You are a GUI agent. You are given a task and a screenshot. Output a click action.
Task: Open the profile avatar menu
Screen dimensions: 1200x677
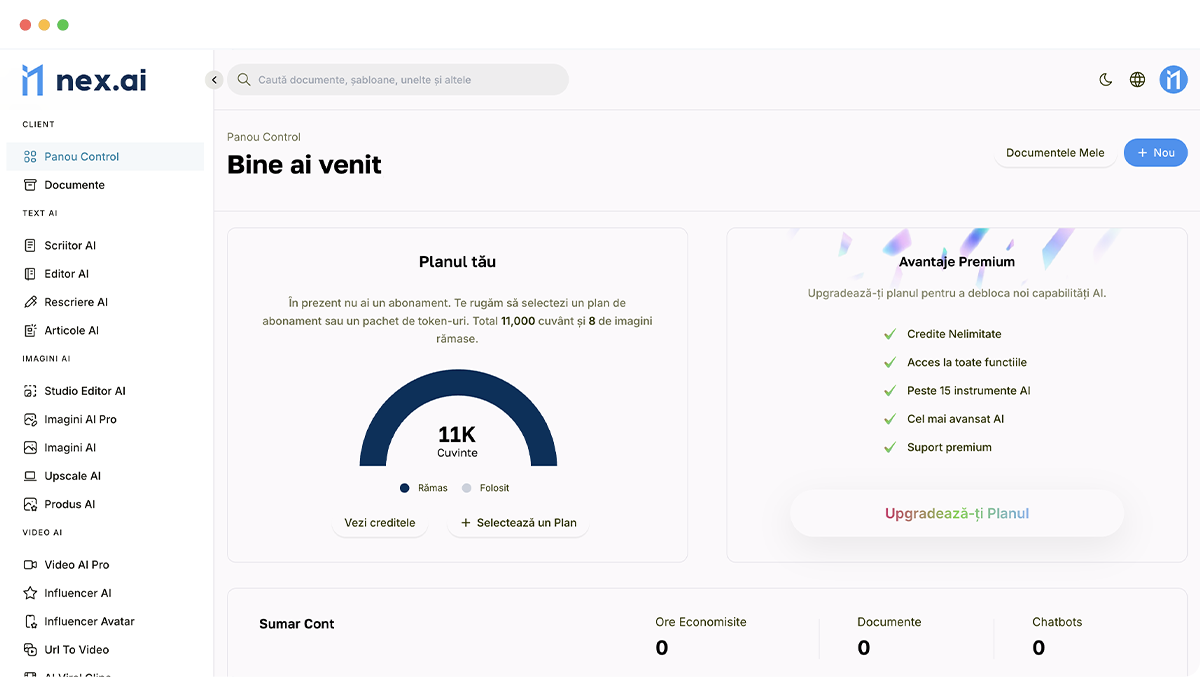(x=1173, y=79)
